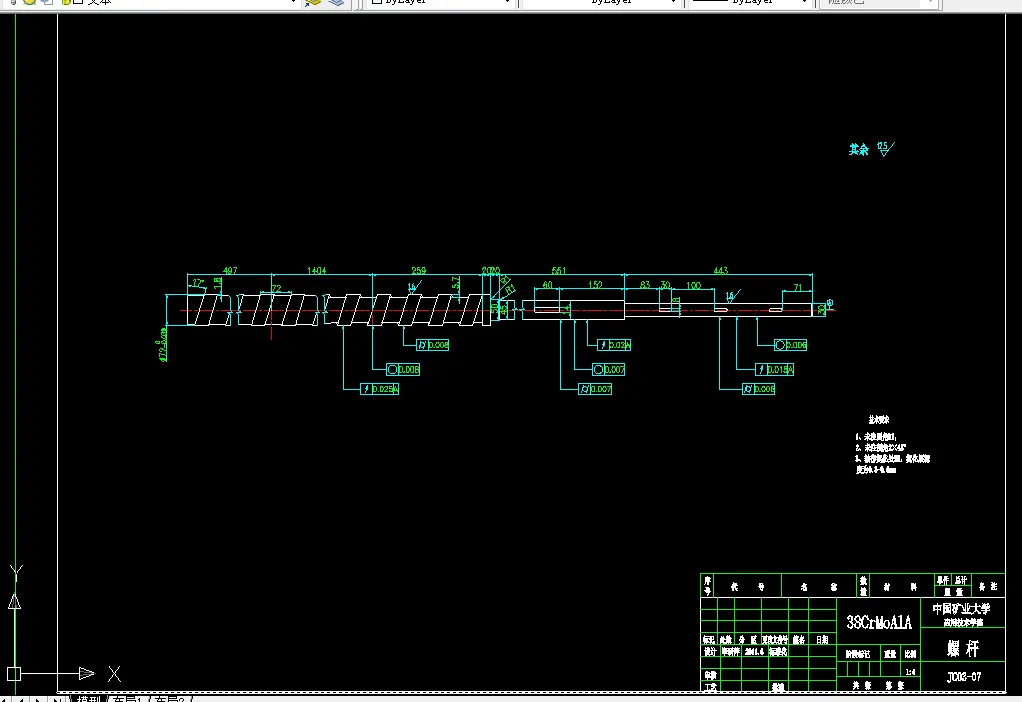Open the layer name dropdown arrow

tap(293, 3)
